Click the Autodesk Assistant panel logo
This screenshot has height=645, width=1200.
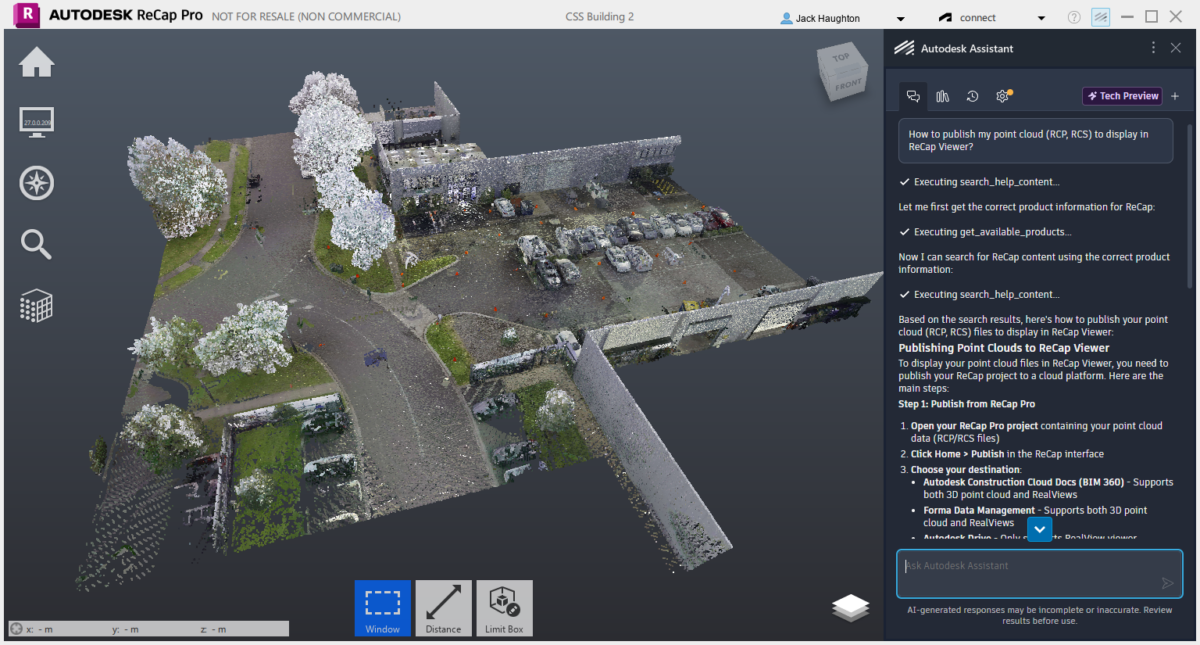point(904,48)
